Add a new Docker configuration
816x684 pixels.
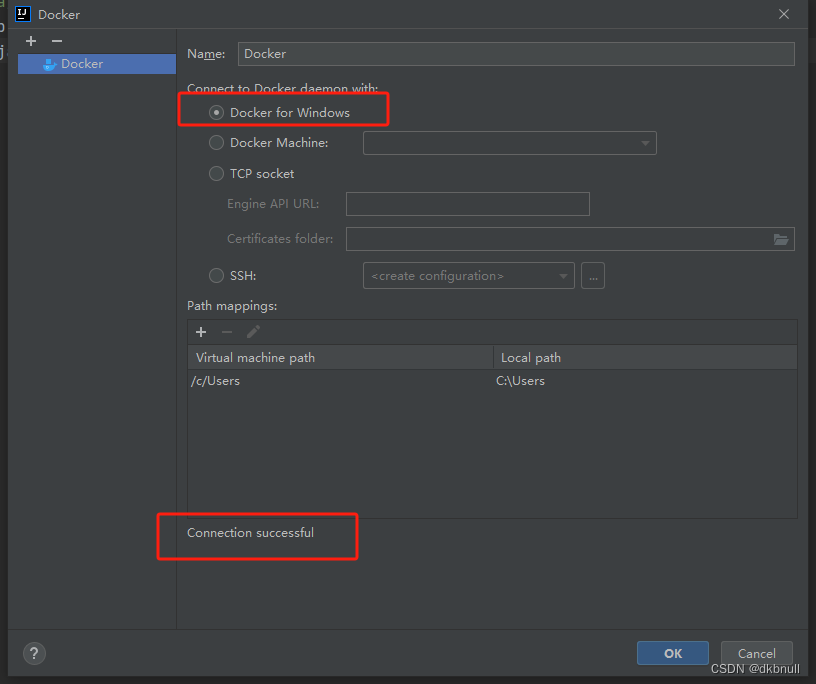[31, 41]
